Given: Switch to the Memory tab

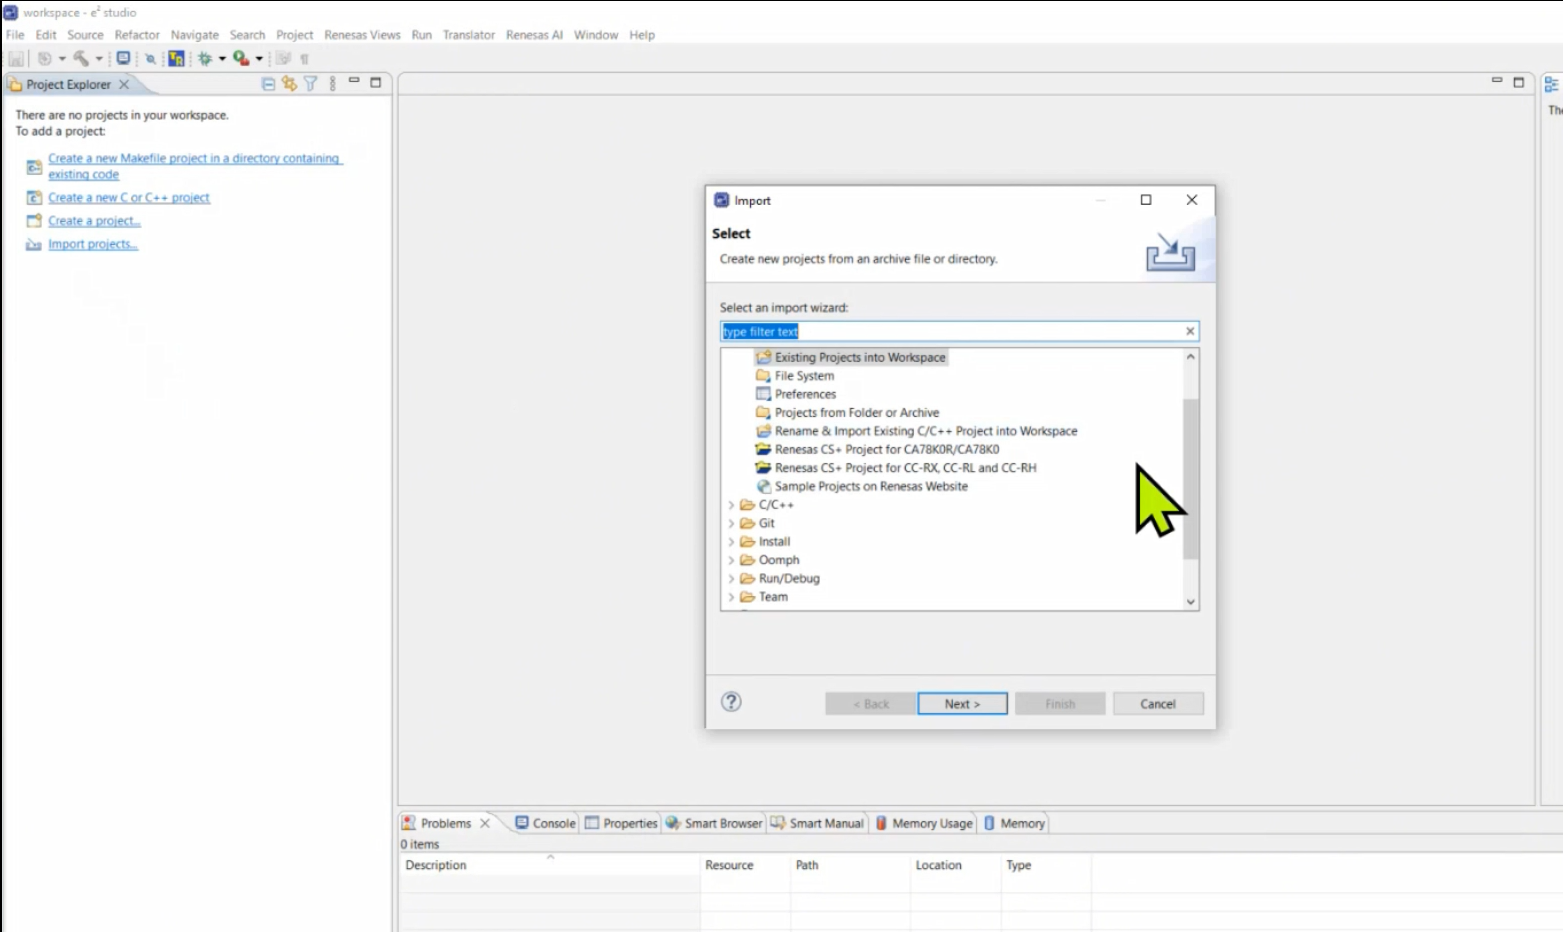Looking at the screenshot, I should click(x=1014, y=823).
